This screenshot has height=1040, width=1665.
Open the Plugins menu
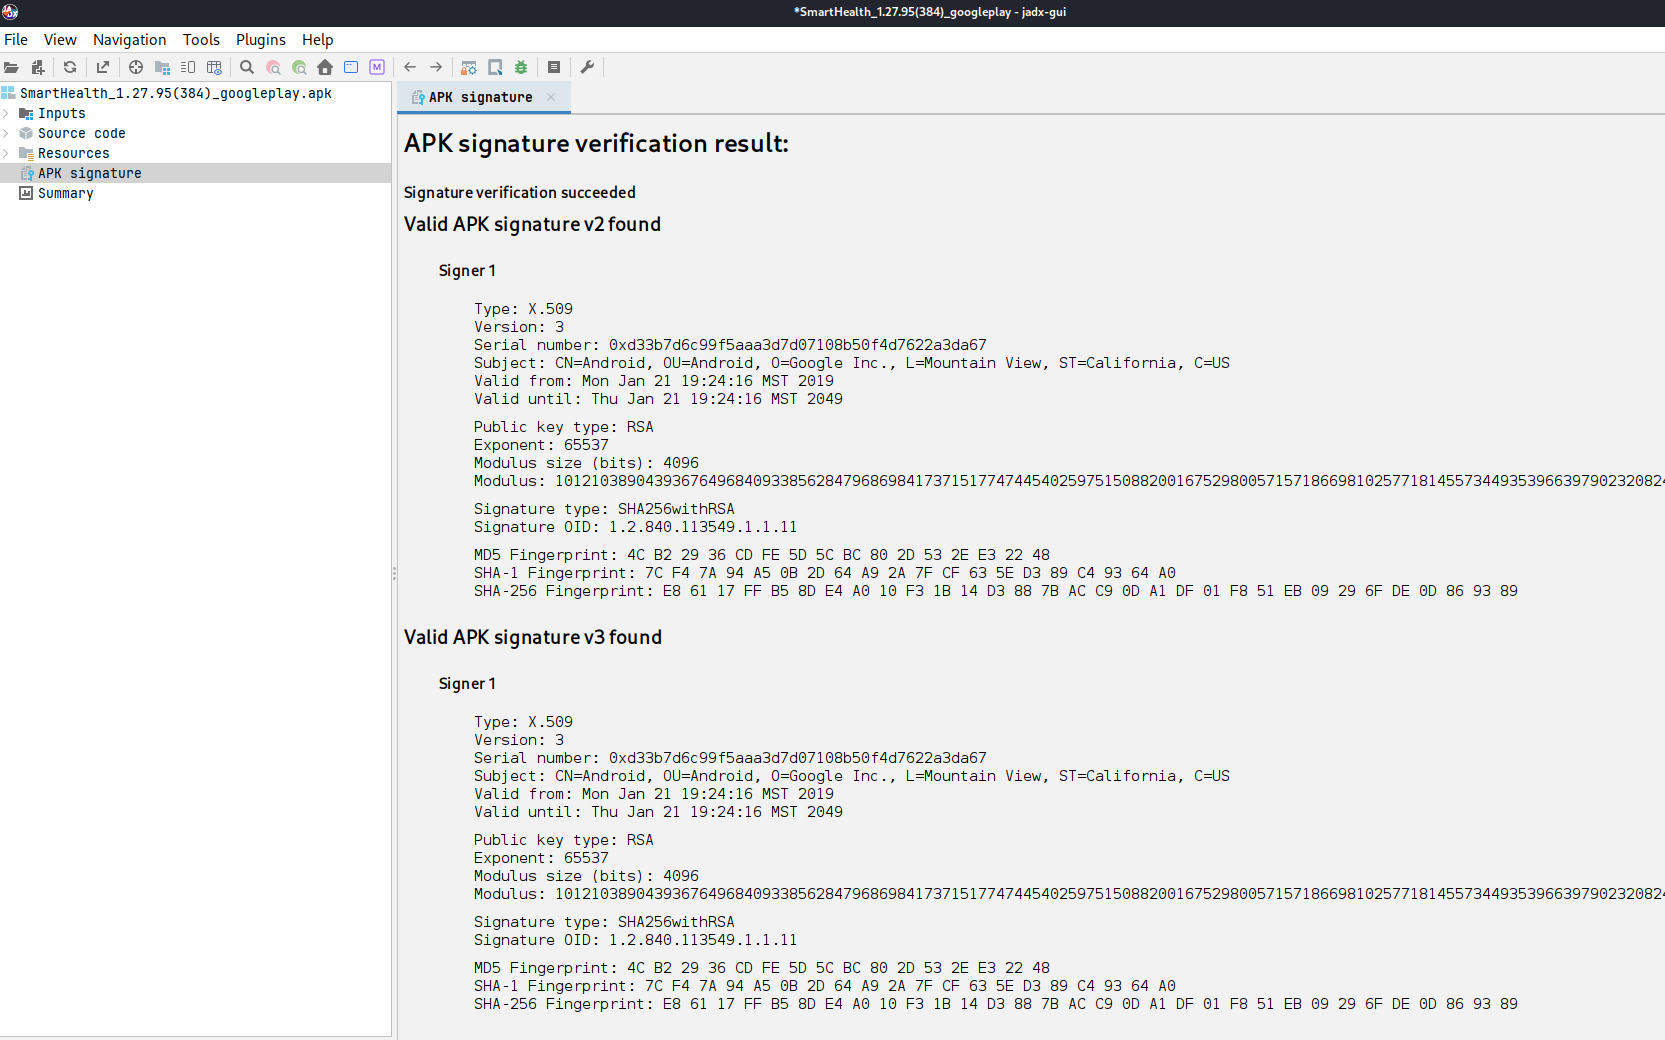[261, 40]
